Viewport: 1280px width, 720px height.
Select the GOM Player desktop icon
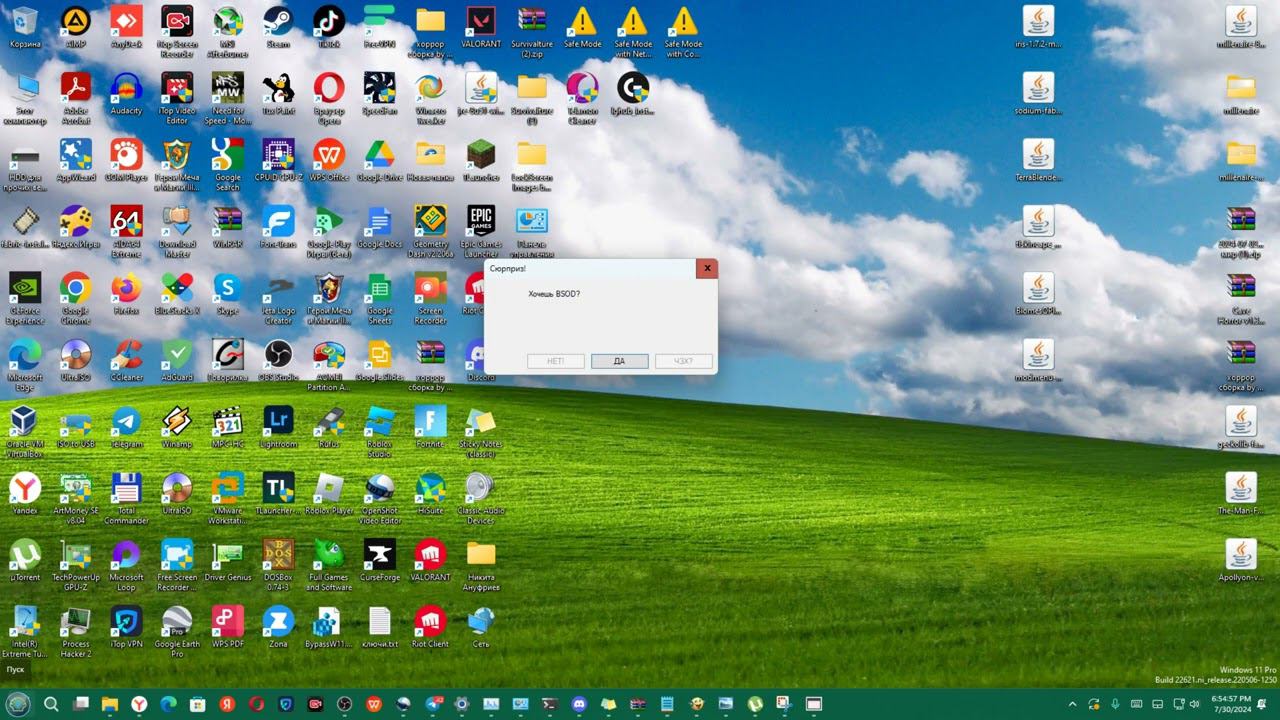(x=126, y=160)
